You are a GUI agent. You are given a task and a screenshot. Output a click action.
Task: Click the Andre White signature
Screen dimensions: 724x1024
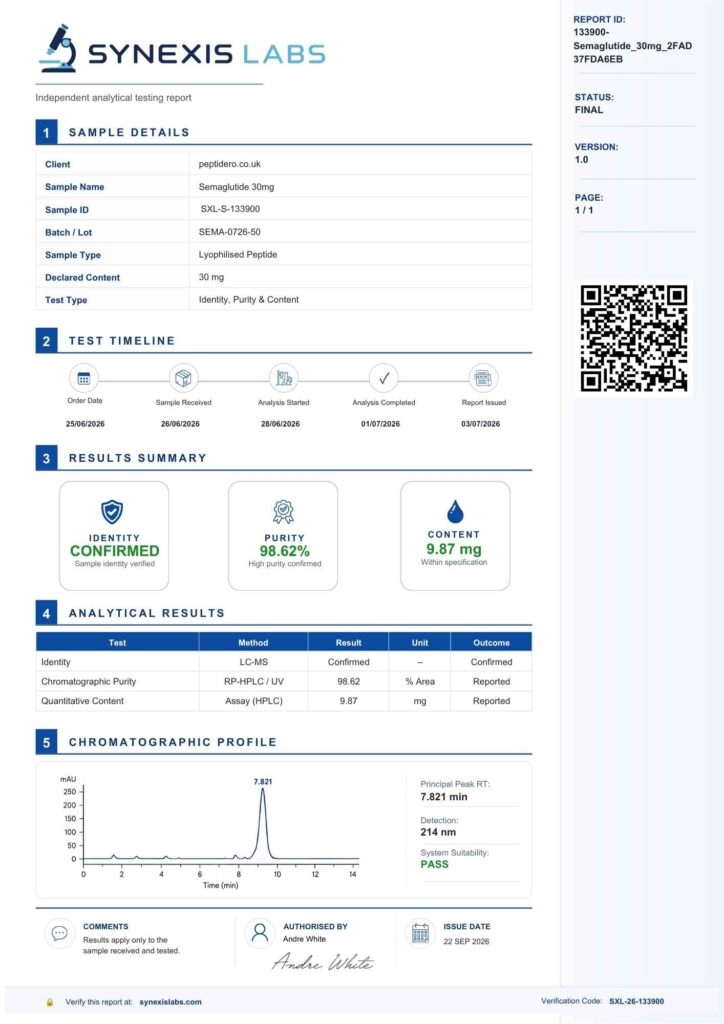coord(323,961)
